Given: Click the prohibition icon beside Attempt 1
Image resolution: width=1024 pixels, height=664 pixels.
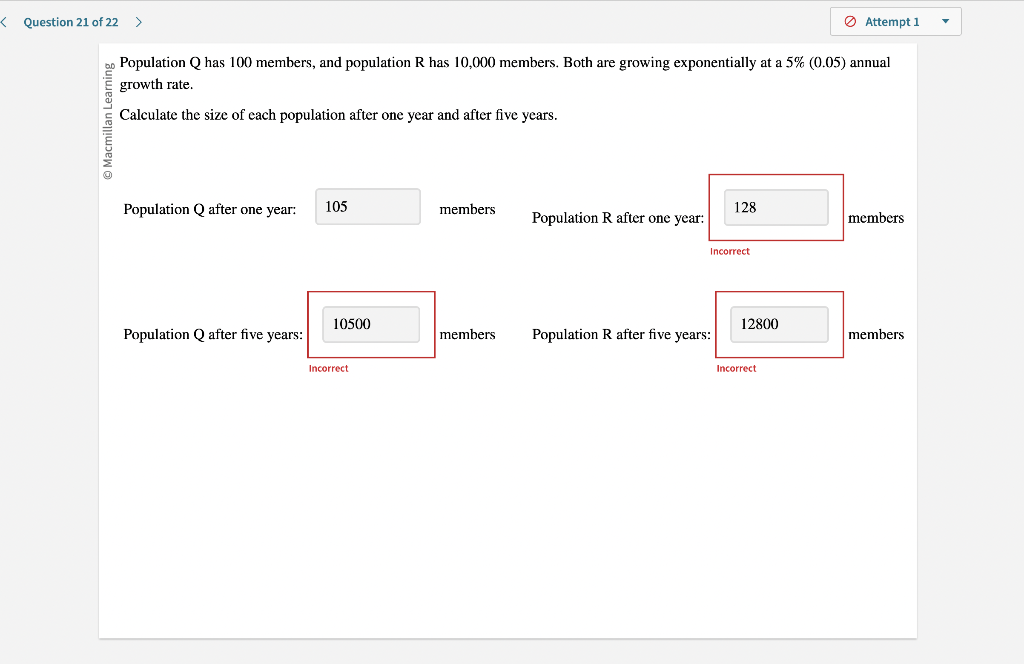Looking at the screenshot, I should click(x=849, y=21).
